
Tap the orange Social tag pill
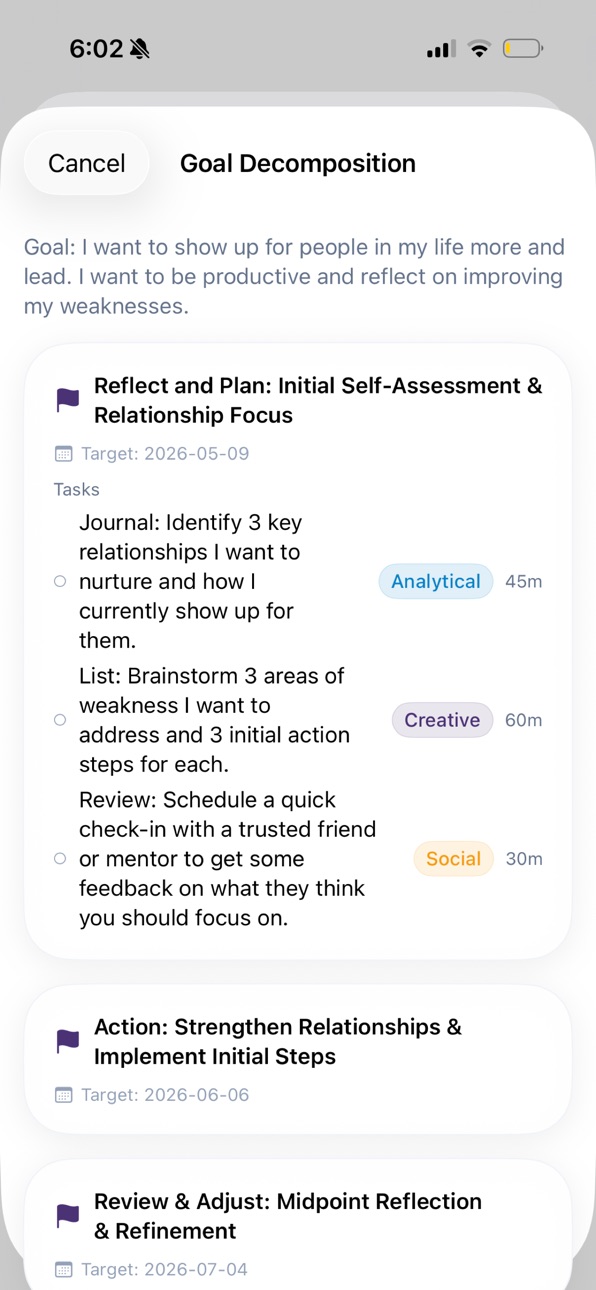point(453,858)
